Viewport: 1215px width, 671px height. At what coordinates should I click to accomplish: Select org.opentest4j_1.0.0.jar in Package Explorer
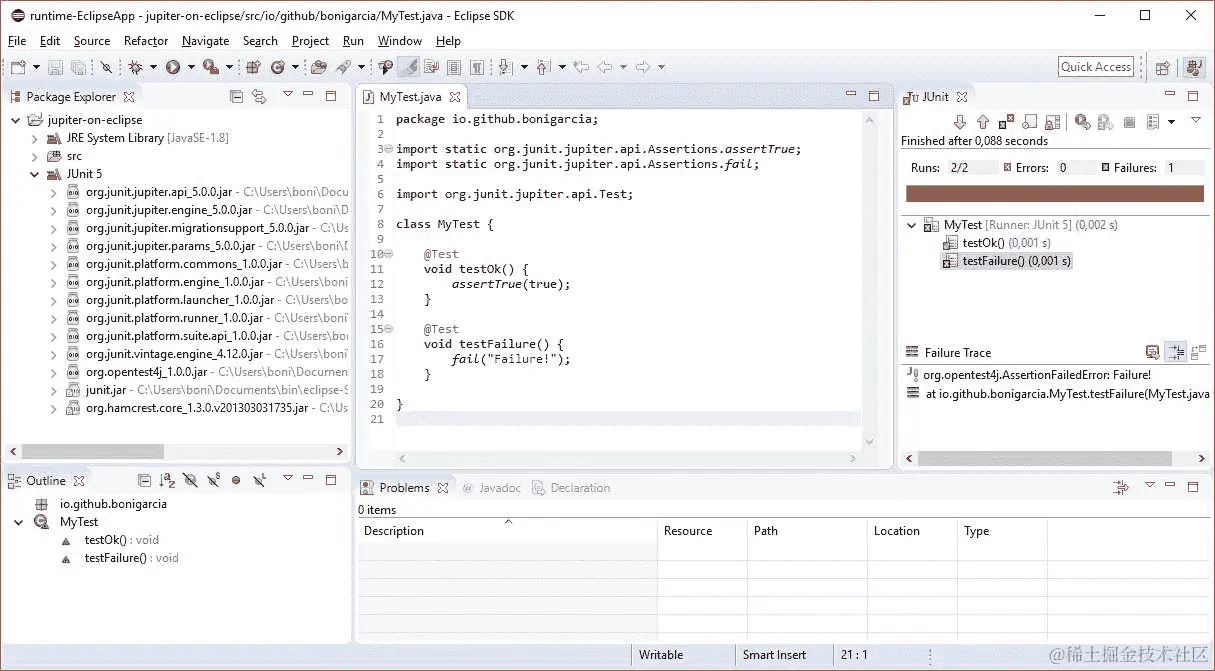tap(146, 372)
